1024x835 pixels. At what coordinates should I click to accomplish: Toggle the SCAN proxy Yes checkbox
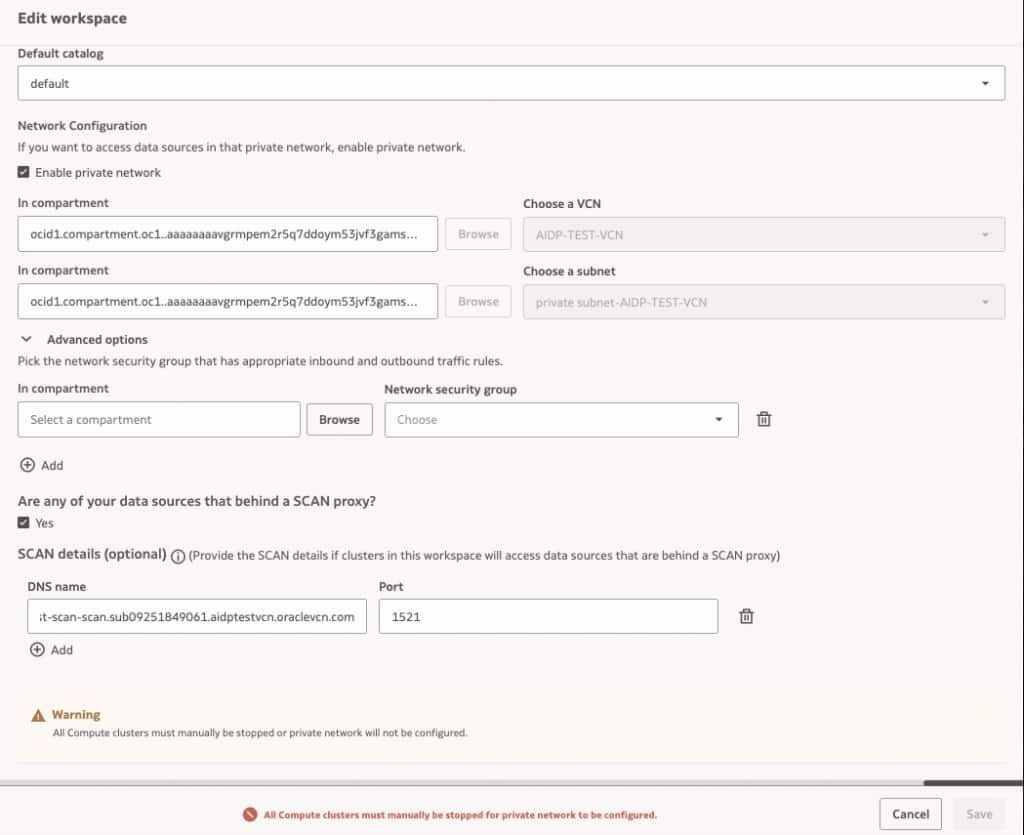(24, 523)
